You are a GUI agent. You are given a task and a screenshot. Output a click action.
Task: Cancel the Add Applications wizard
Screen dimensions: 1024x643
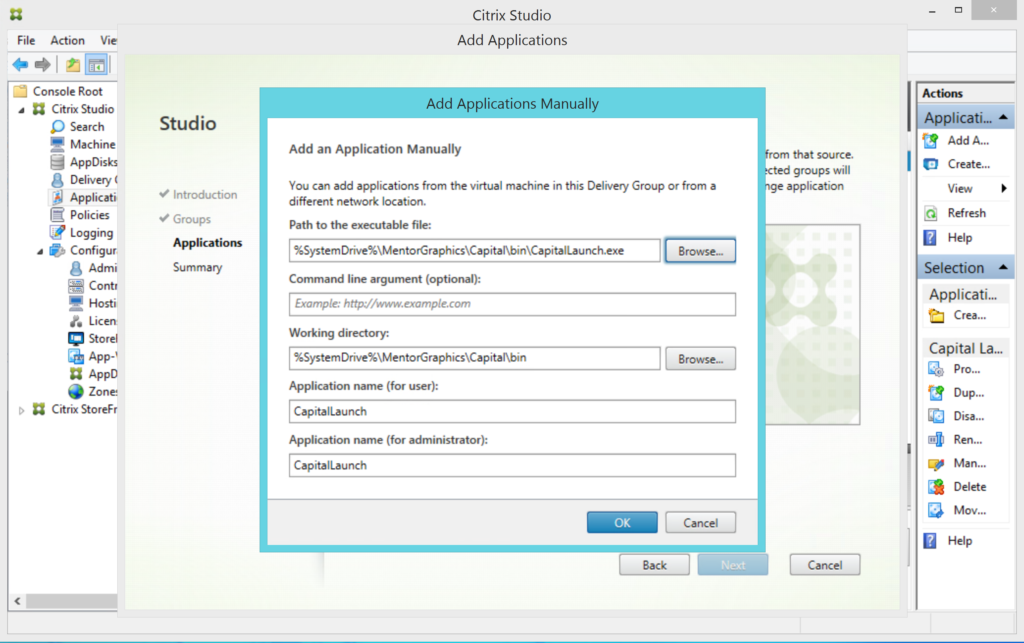[825, 565]
